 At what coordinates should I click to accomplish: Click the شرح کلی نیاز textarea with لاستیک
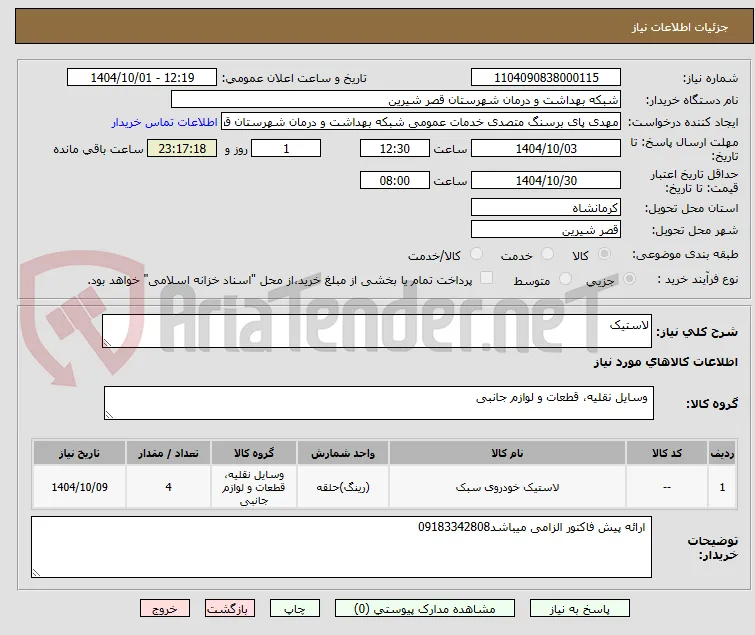click(377, 331)
